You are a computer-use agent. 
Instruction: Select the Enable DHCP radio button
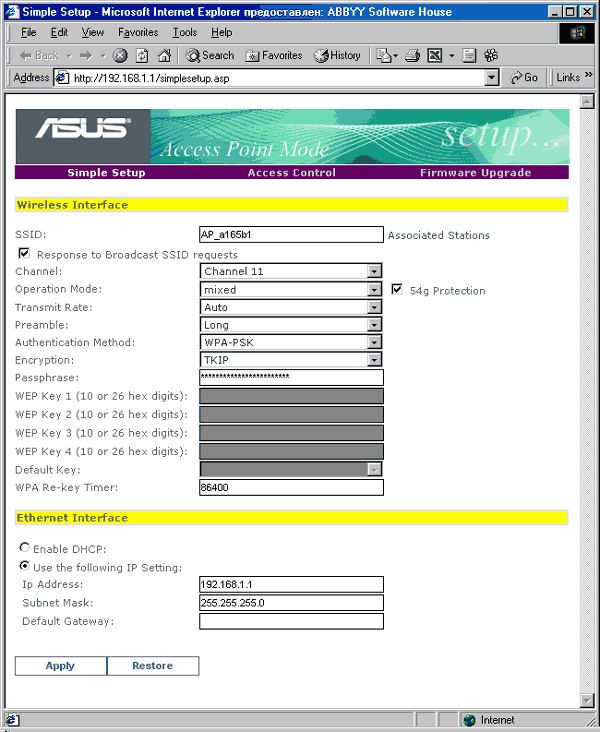pyautogui.click(x=24, y=547)
